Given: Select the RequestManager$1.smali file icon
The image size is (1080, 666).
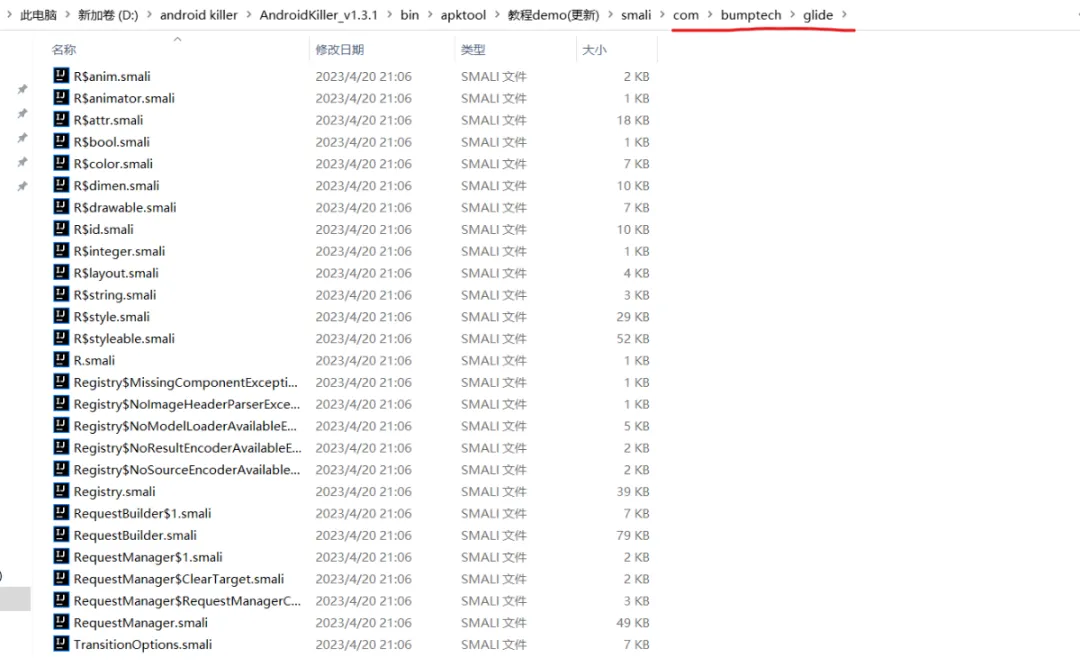Looking at the screenshot, I should [61, 556].
